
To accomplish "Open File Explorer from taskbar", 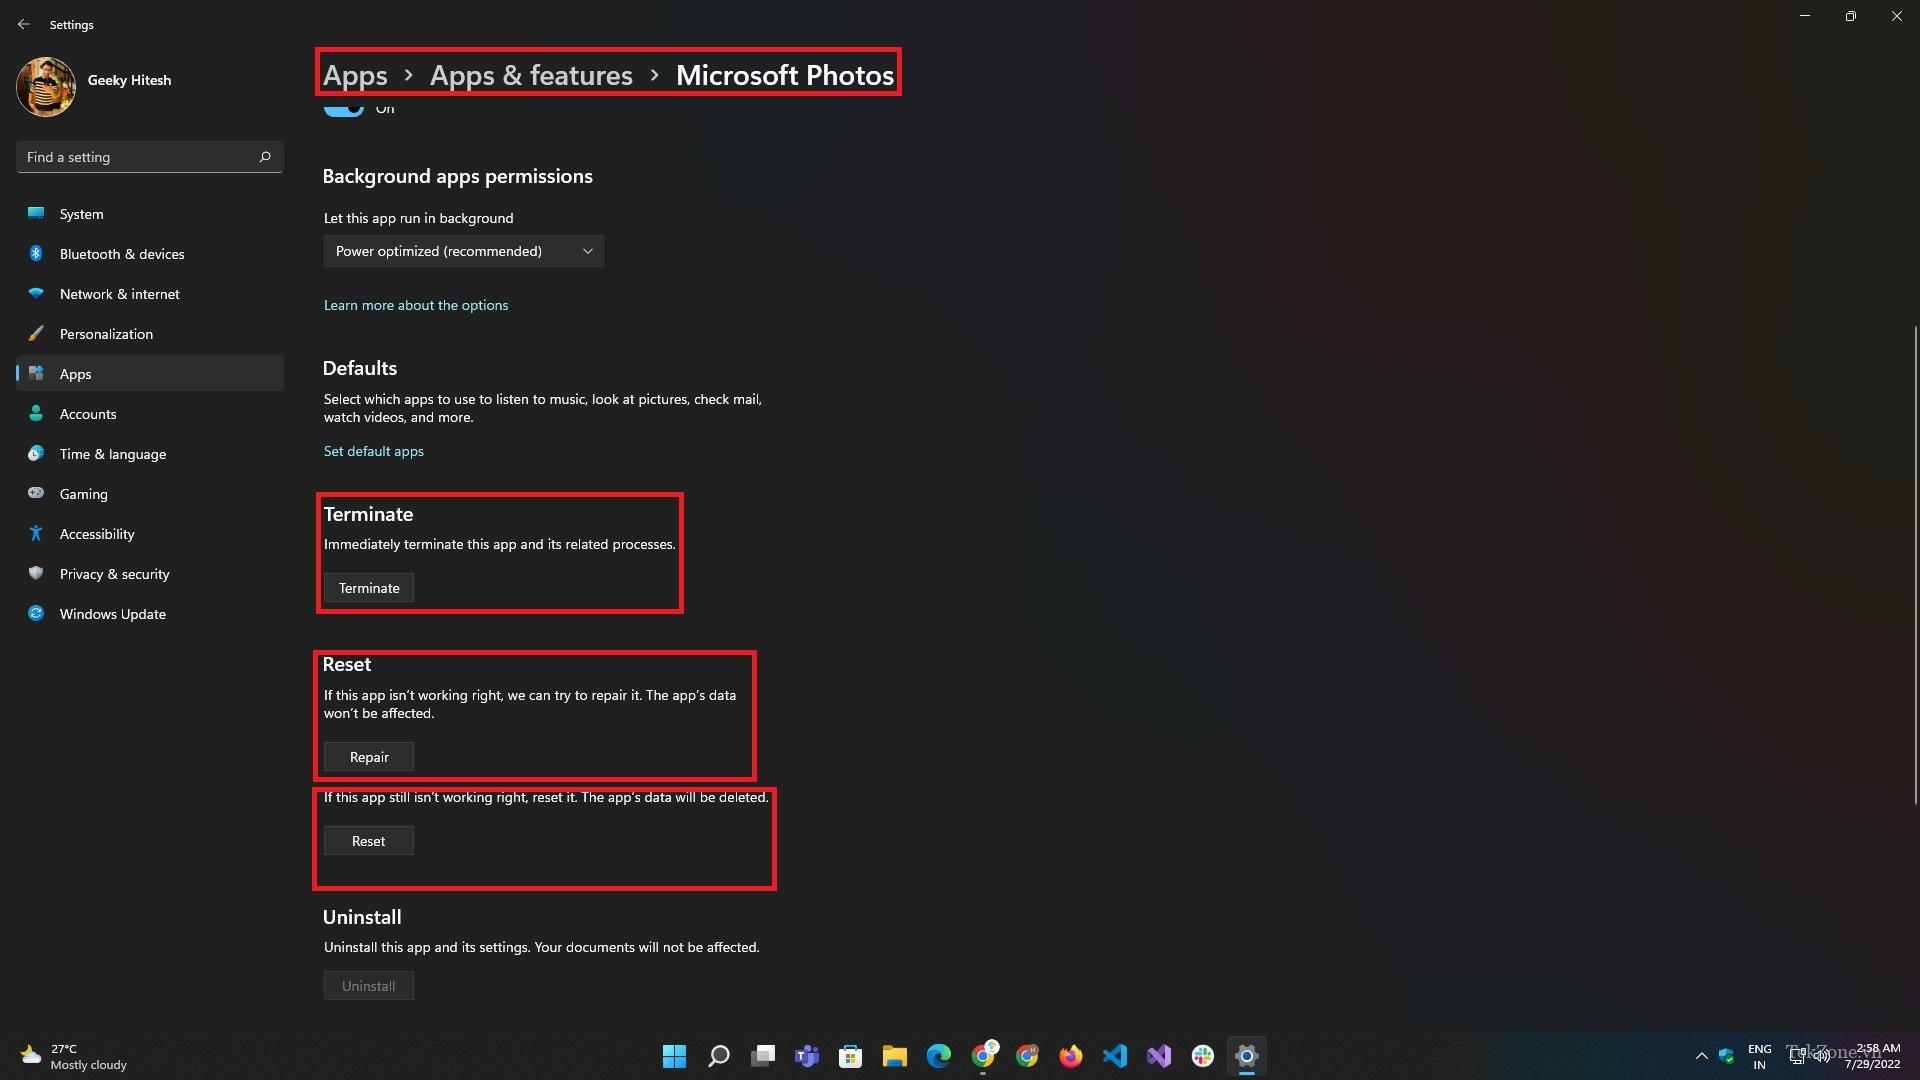I will coord(894,1055).
